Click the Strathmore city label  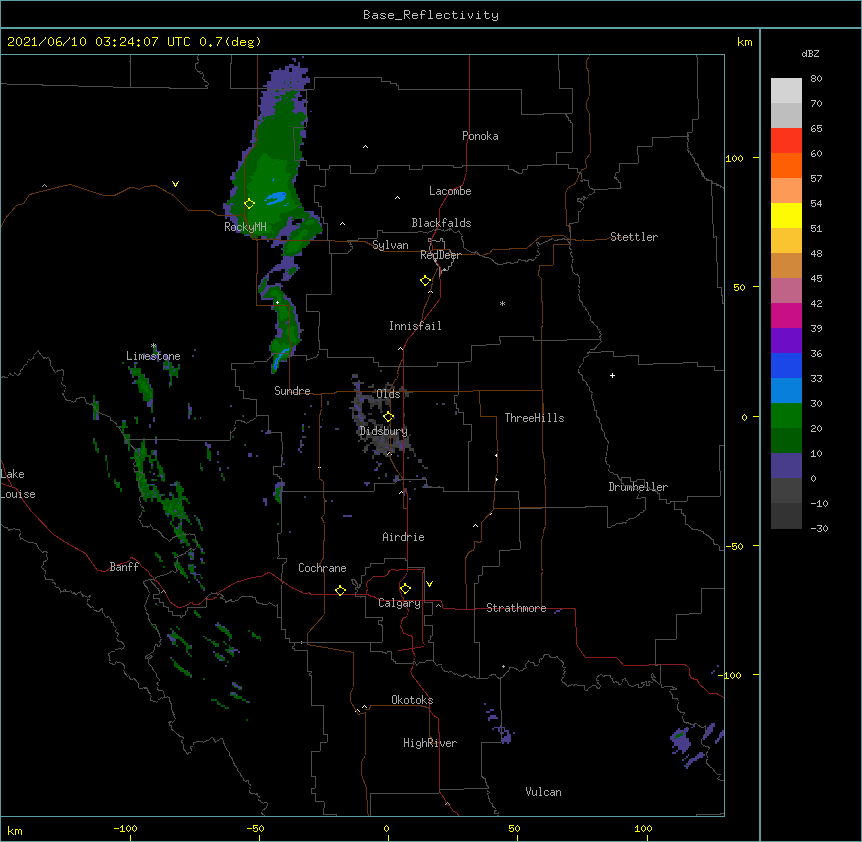click(516, 608)
